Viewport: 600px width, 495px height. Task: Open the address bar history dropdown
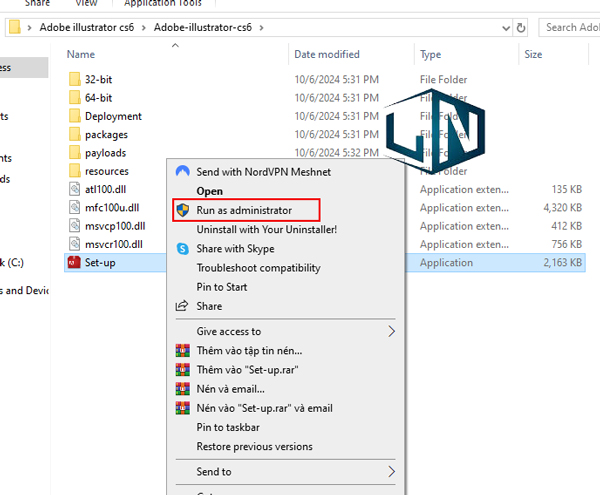(x=506, y=28)
